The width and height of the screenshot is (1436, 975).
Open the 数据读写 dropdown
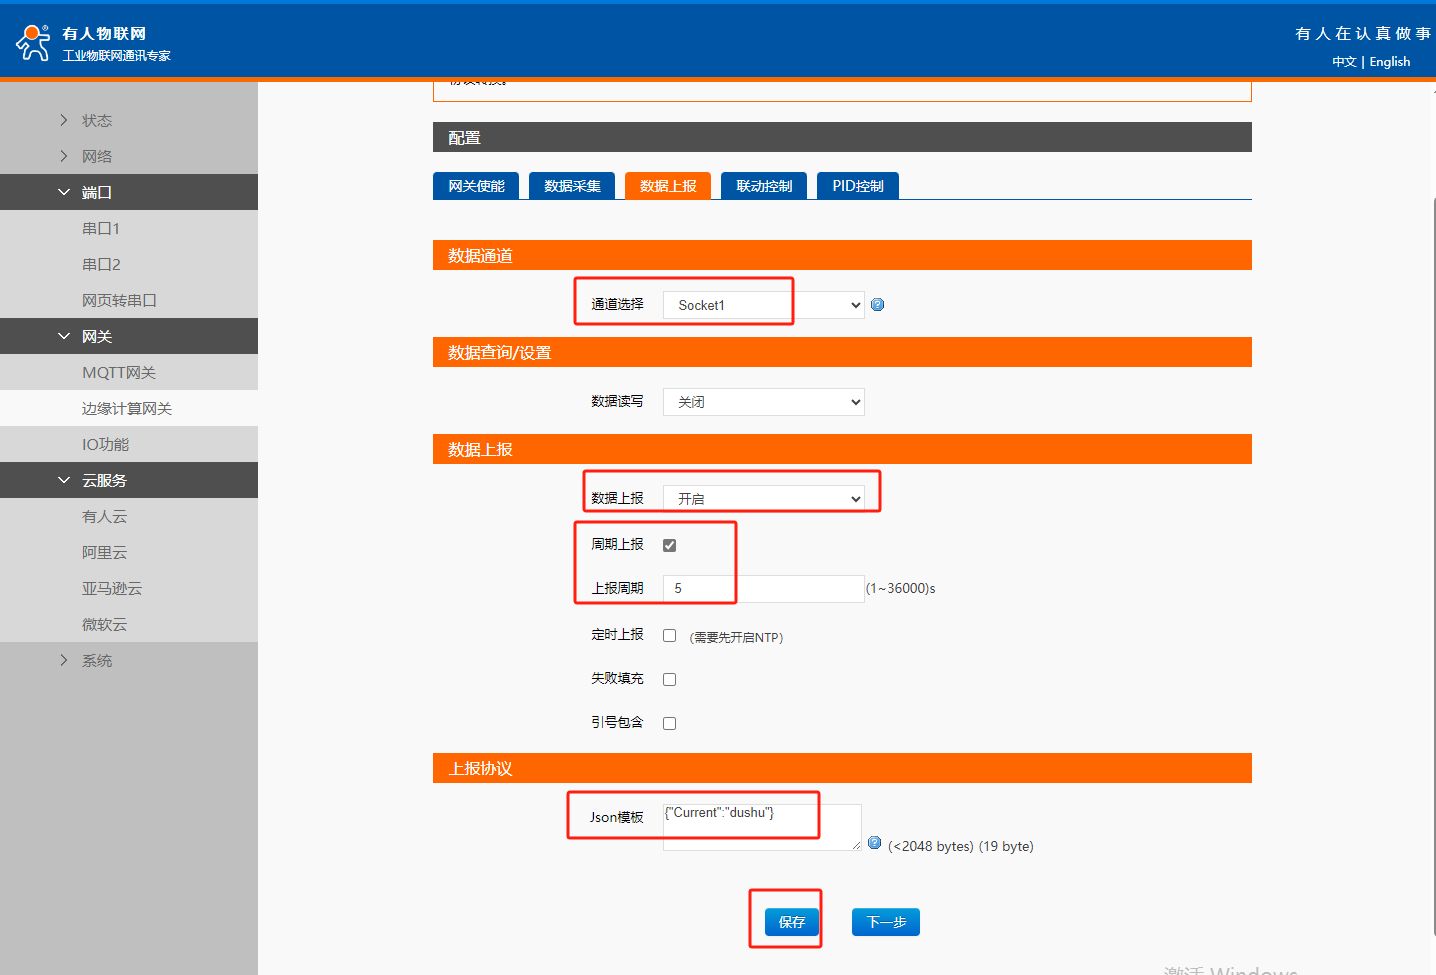click(x=763, y=402)
